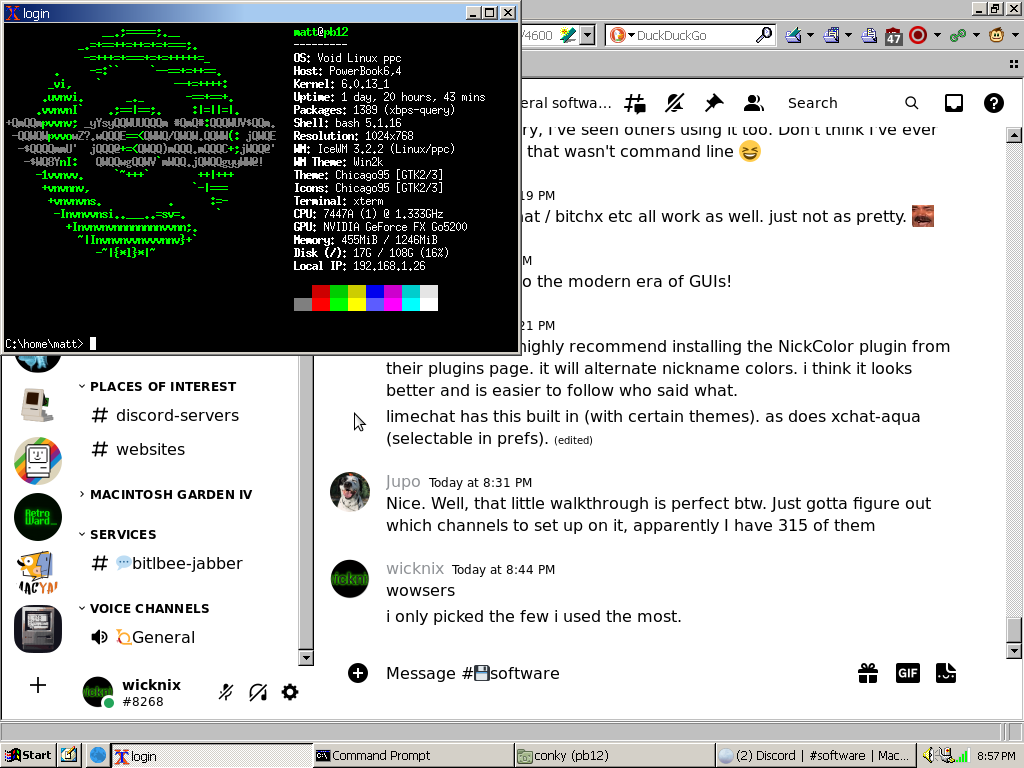The height and width of the screenshot is (768, 1024).
Task: Open pinned messages pin icon
Action: (714, 103)
